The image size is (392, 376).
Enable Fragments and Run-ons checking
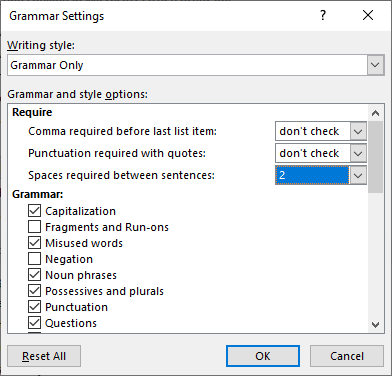click(34, 227)
